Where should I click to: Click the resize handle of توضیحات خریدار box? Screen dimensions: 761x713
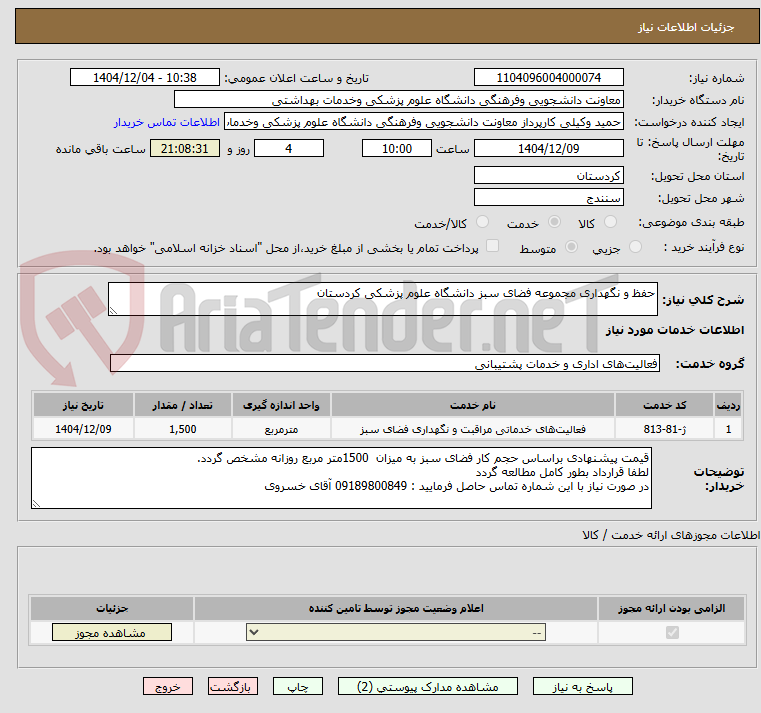point(36,504)
